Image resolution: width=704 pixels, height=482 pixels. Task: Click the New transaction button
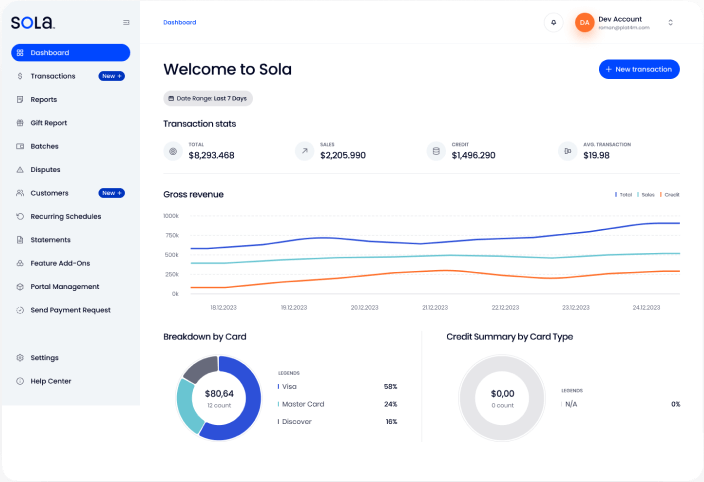pos(639,69)
